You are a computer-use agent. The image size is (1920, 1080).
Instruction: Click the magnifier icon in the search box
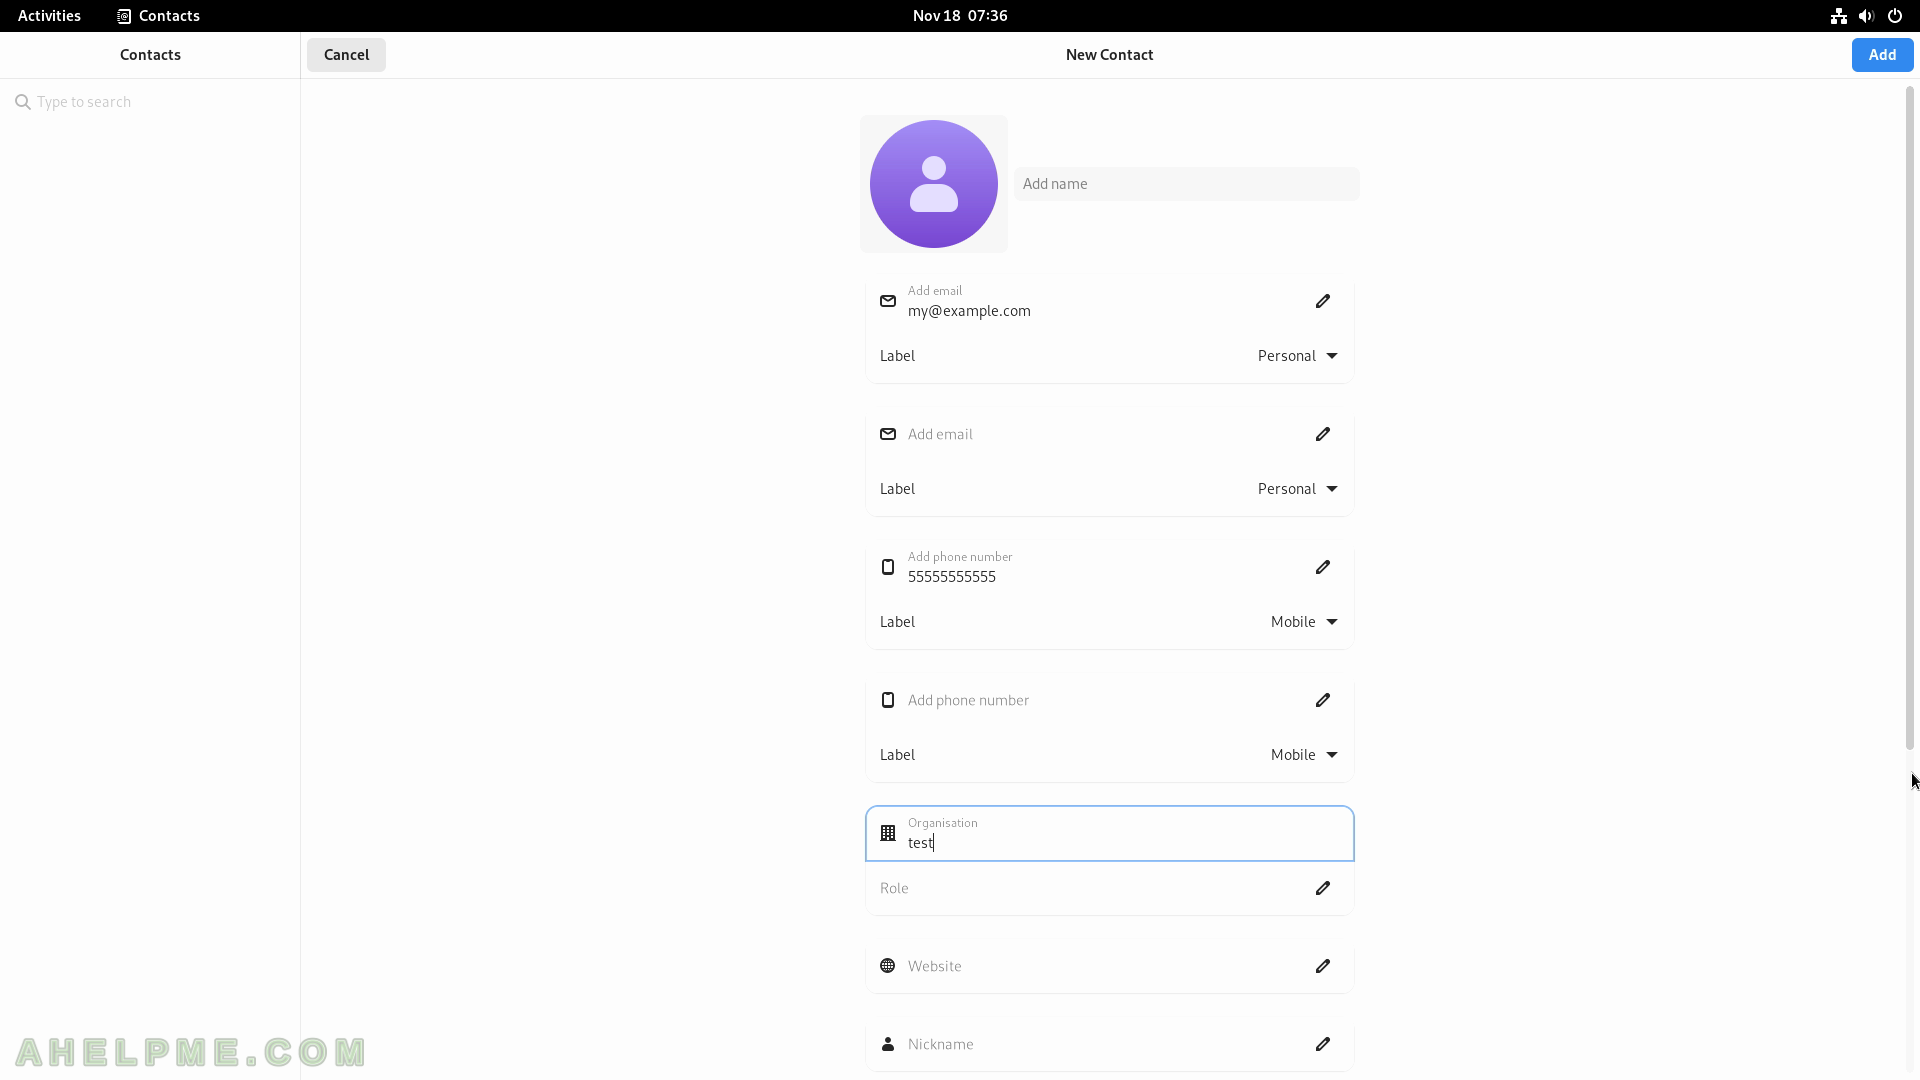(23, 102)
